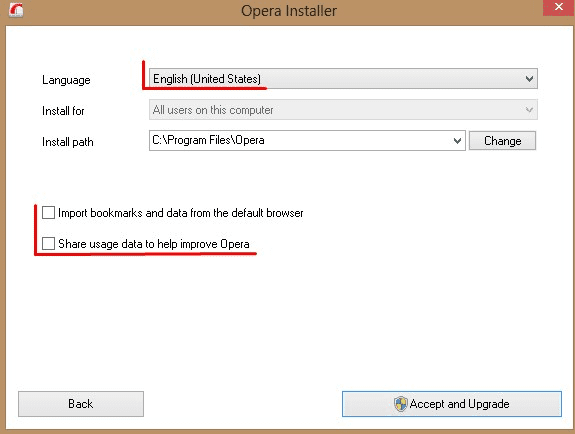Screen dimensions: 575x434
Task: Click the Install for field label
Action: 63,111
